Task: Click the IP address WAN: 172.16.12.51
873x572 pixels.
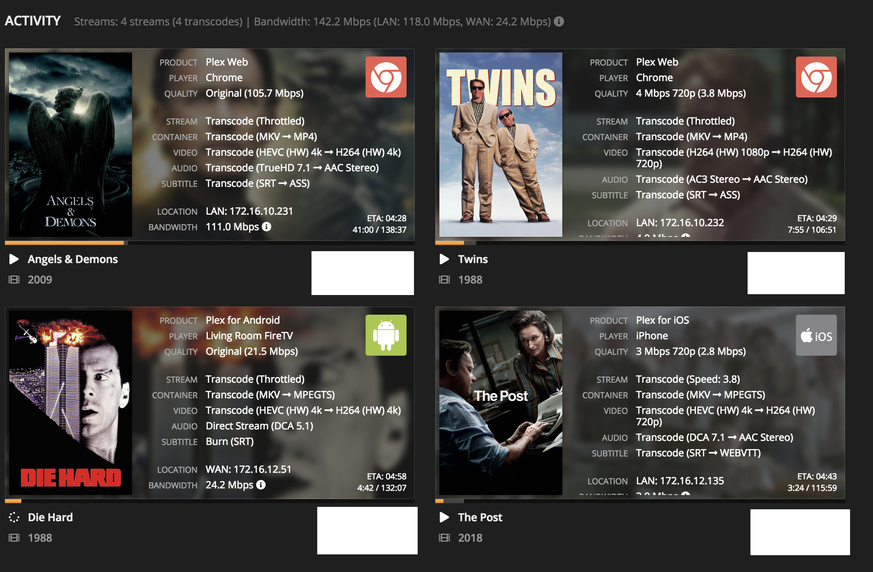Action: pos(248,469)
